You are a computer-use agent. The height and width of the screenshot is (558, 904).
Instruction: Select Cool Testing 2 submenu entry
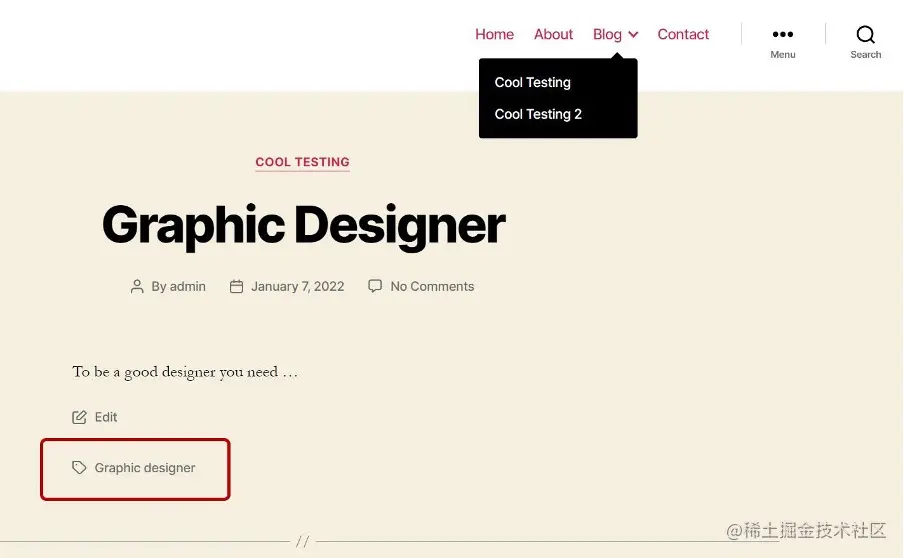pyautogui.click(x=538, y=114)
